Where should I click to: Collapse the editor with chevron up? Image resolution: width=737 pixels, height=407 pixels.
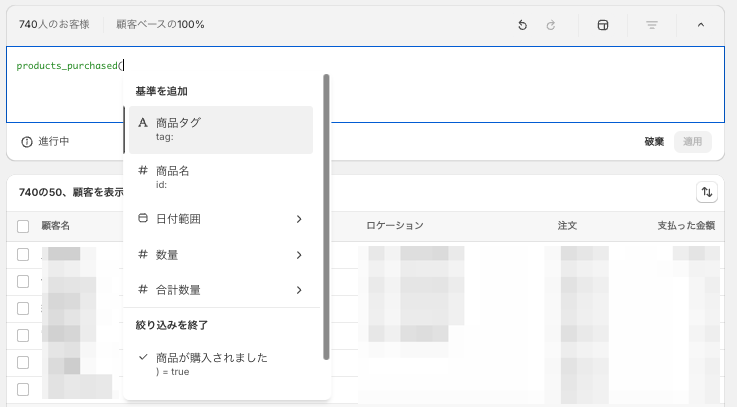coord(700,24)
